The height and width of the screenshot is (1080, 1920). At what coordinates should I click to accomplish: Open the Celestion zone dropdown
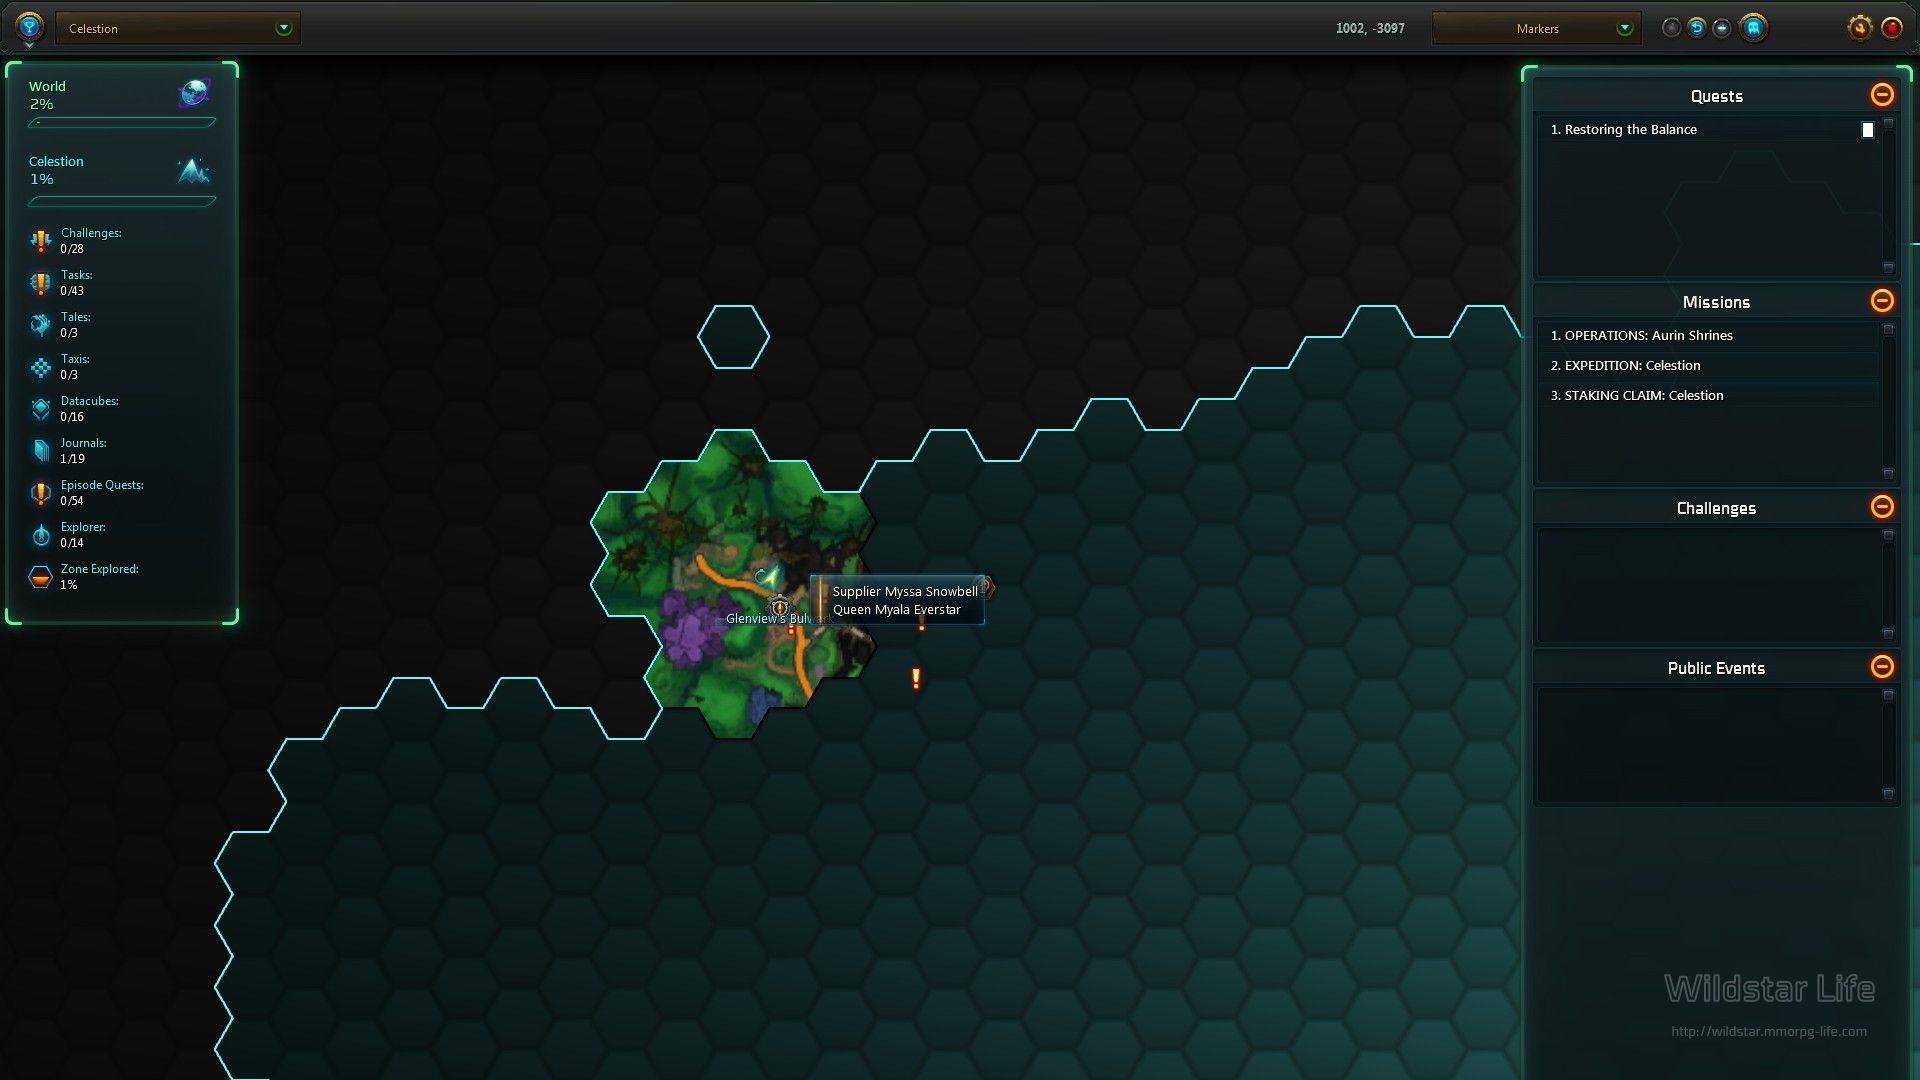click(178, 28)
